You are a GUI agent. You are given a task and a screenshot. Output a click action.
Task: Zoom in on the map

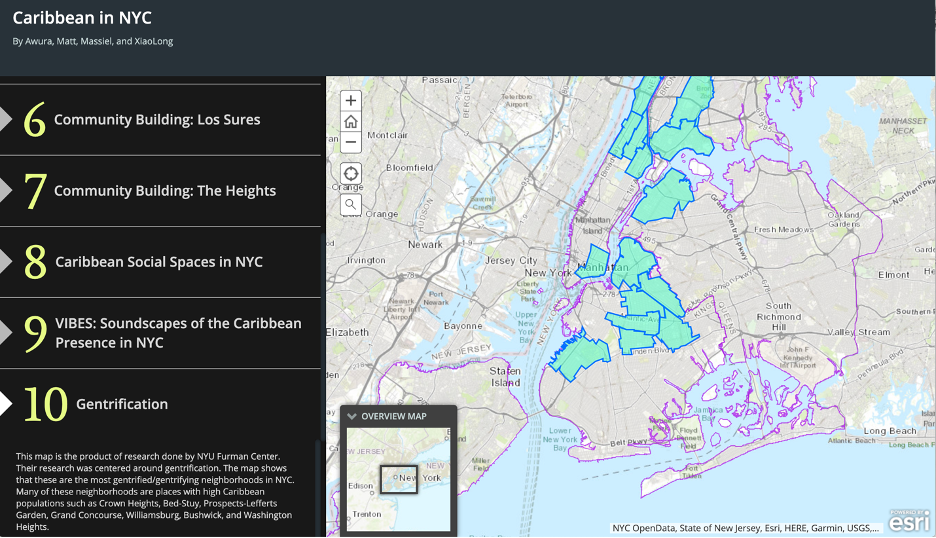(350, 100)
